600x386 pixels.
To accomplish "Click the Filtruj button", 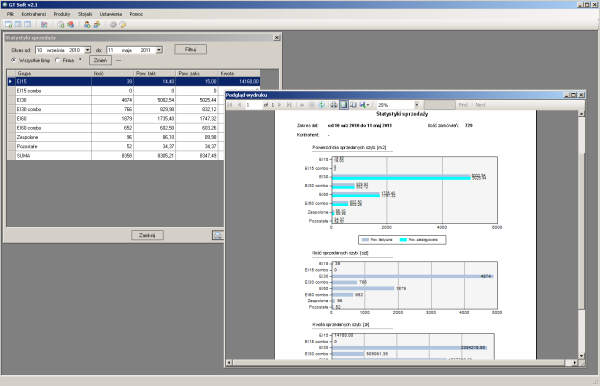I will [x=191, y=49].
